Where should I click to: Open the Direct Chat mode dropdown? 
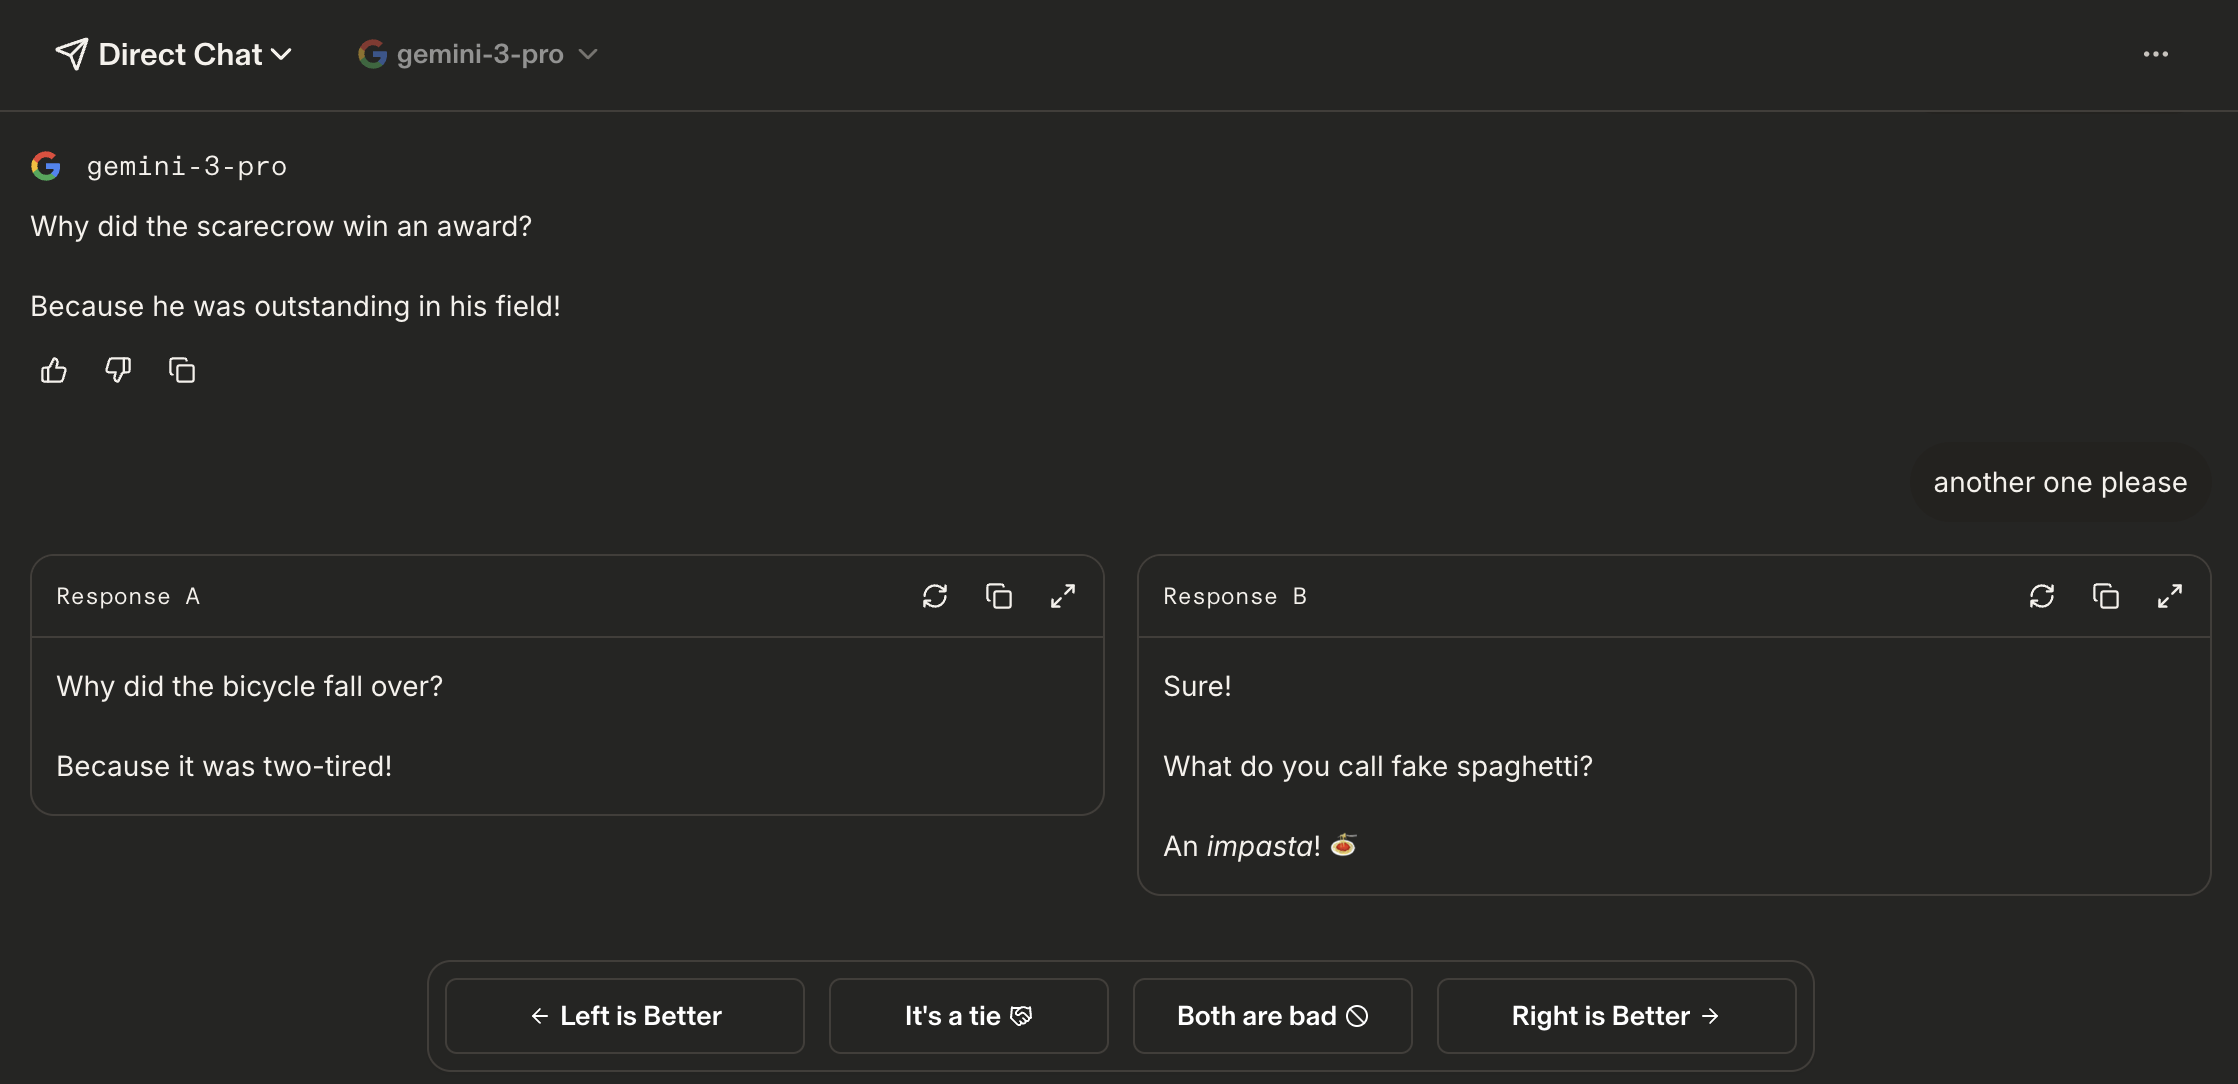195,54
